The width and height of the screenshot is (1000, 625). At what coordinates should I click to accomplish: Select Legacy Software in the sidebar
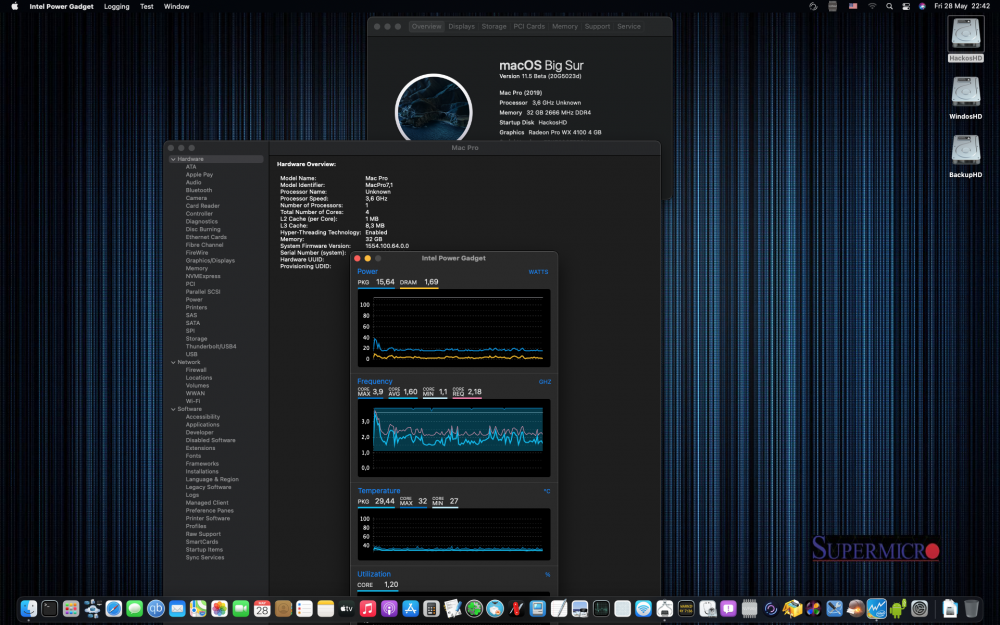(209, 487)
